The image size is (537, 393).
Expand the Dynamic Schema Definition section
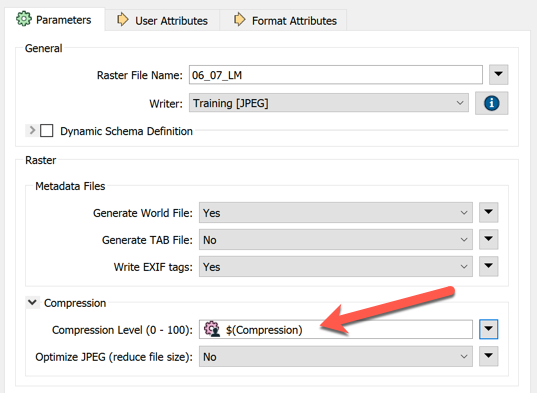tap(32, 130)
